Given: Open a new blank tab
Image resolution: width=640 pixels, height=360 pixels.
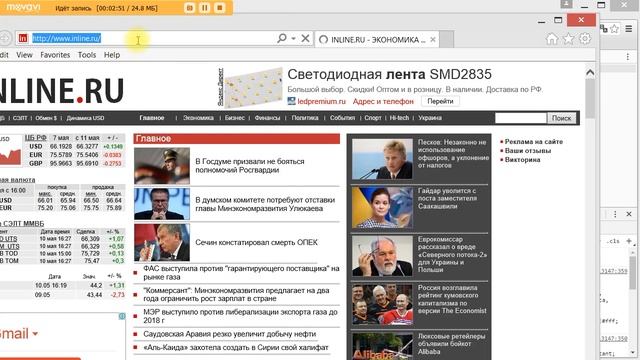Looking at the screenshot, I should [447, 40].
